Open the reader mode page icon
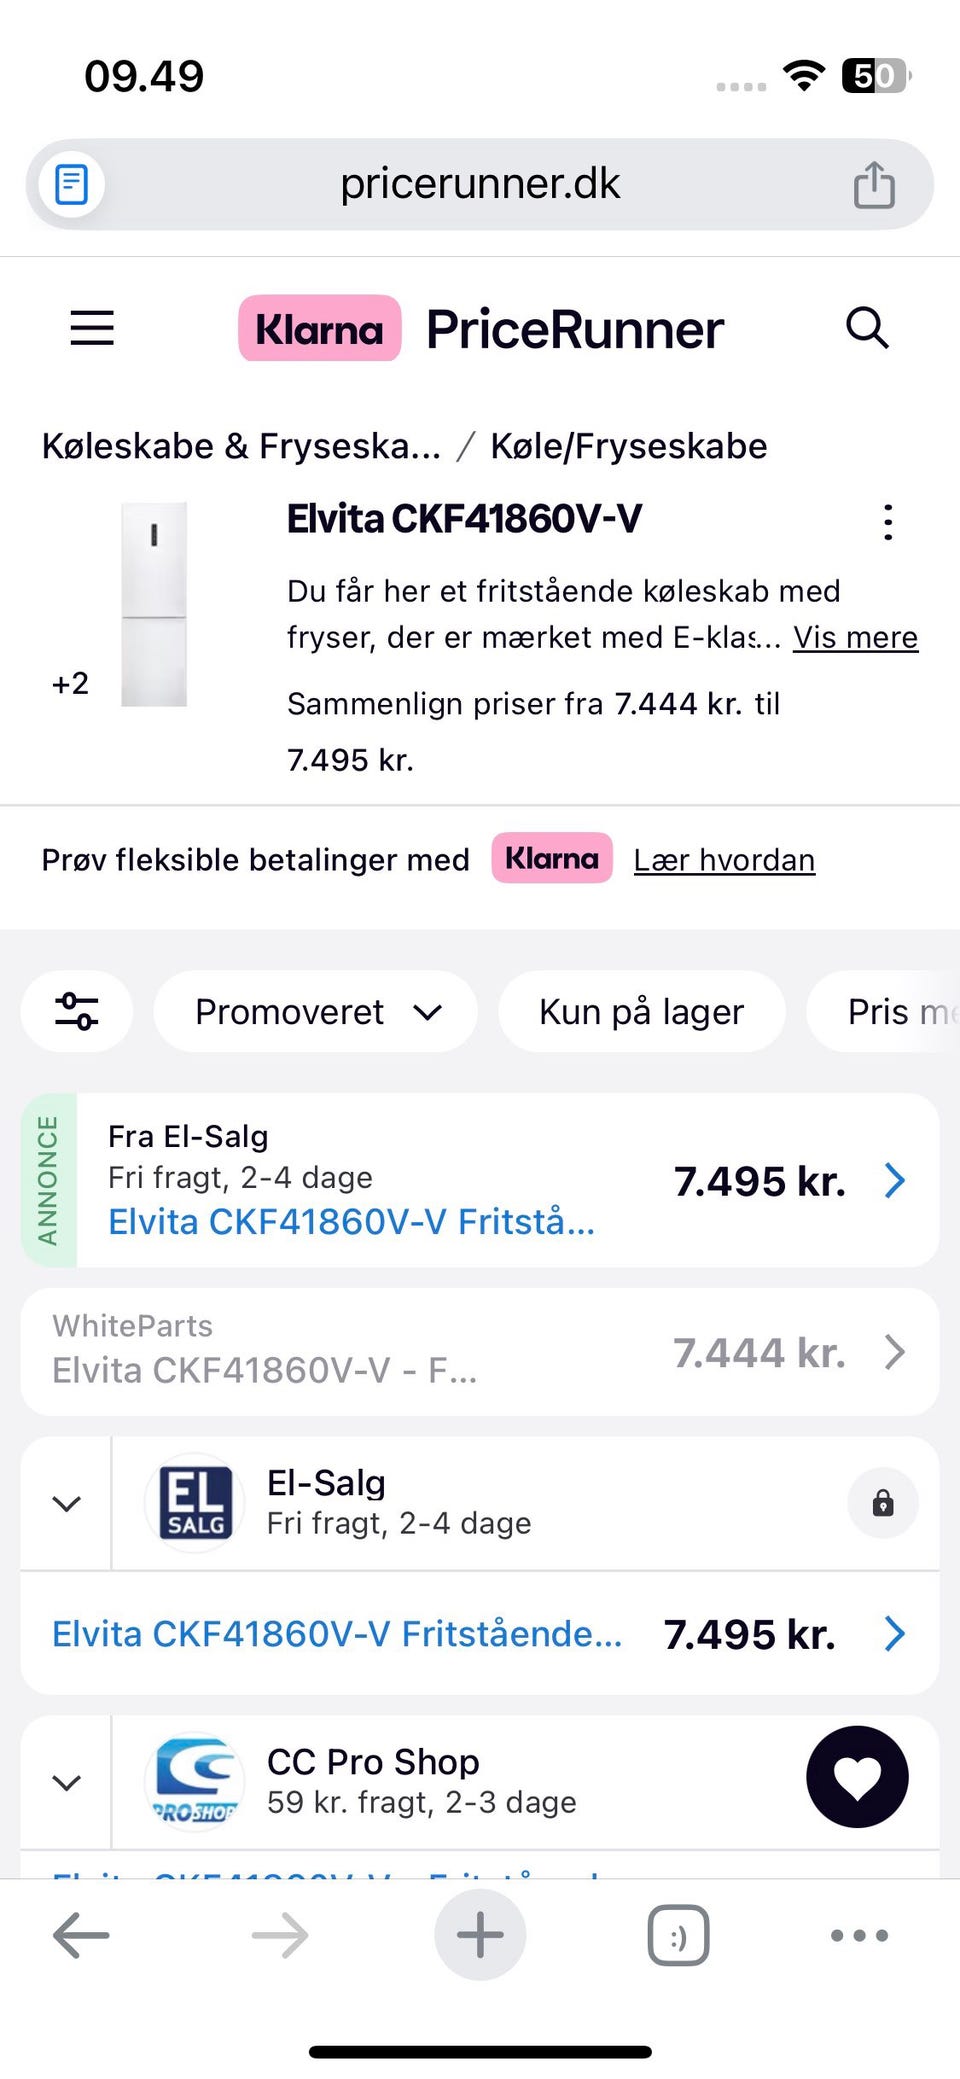 71,185
